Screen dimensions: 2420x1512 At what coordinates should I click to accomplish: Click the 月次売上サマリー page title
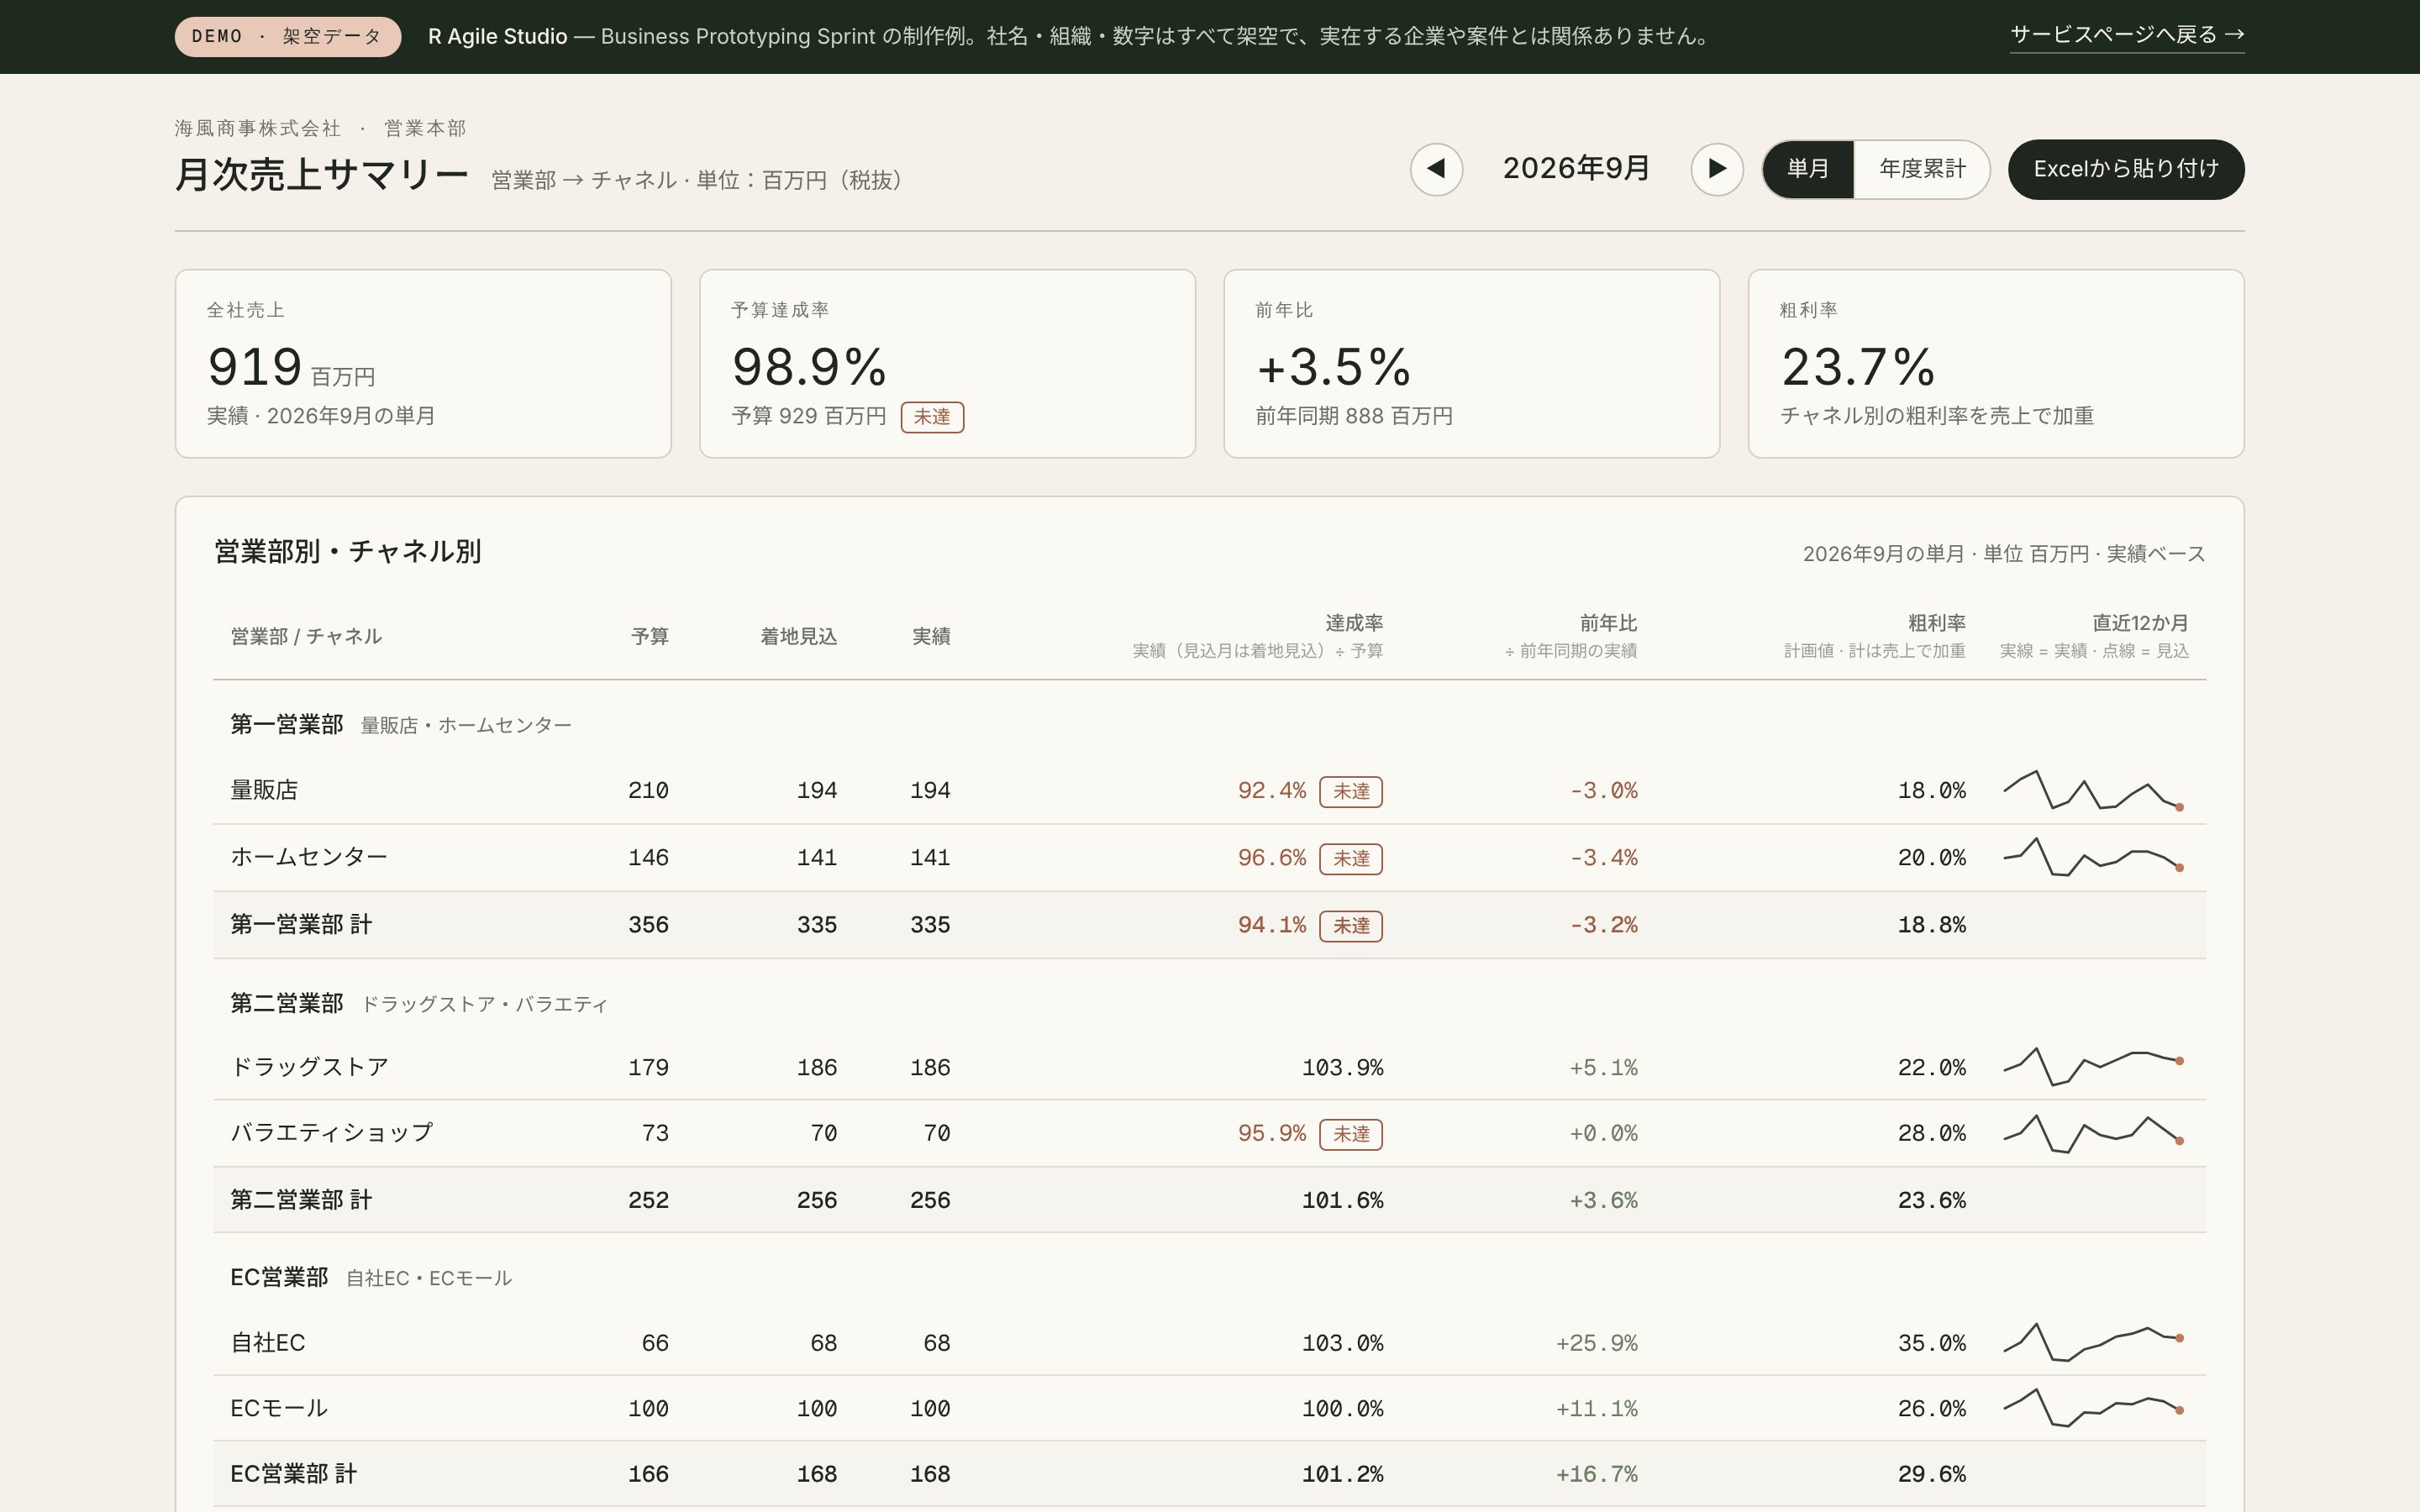(x=322, y=175)
